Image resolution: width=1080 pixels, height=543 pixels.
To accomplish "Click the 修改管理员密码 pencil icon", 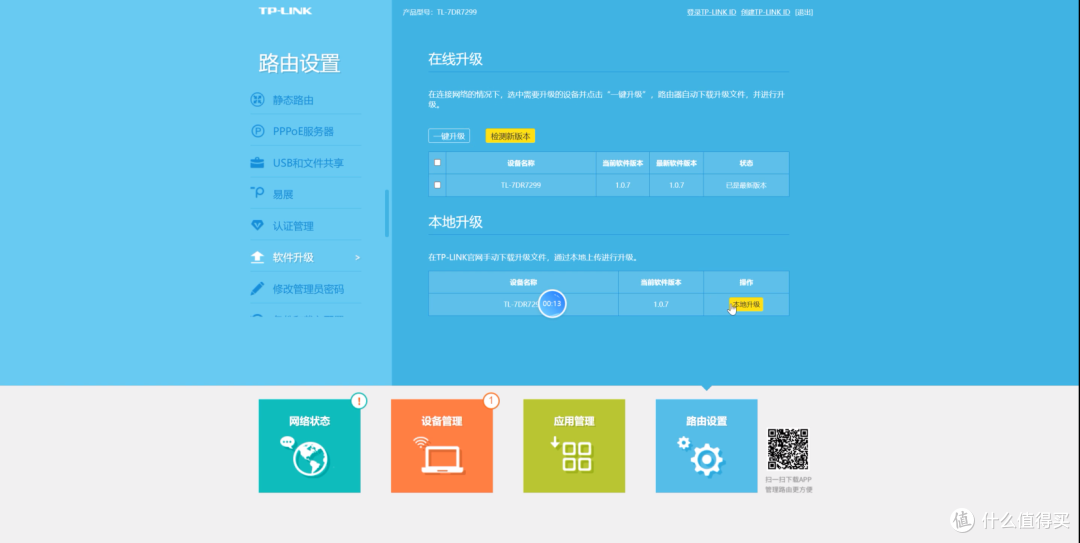I will pos(257,289).
